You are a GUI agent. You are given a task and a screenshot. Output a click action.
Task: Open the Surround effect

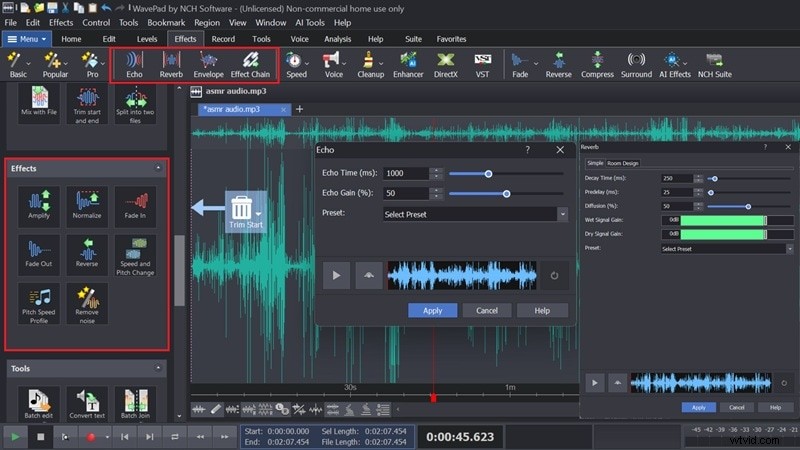click(636, 65)
